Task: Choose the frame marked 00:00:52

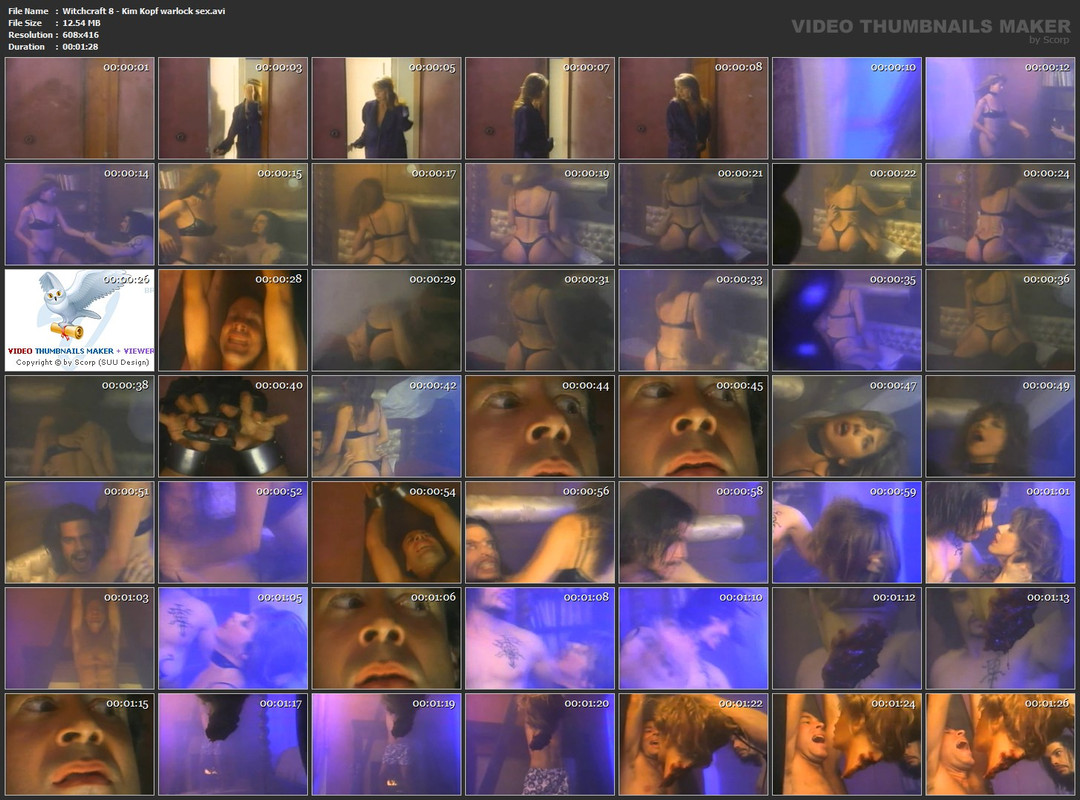Action: pyautogui.click(x=233, y=533)
